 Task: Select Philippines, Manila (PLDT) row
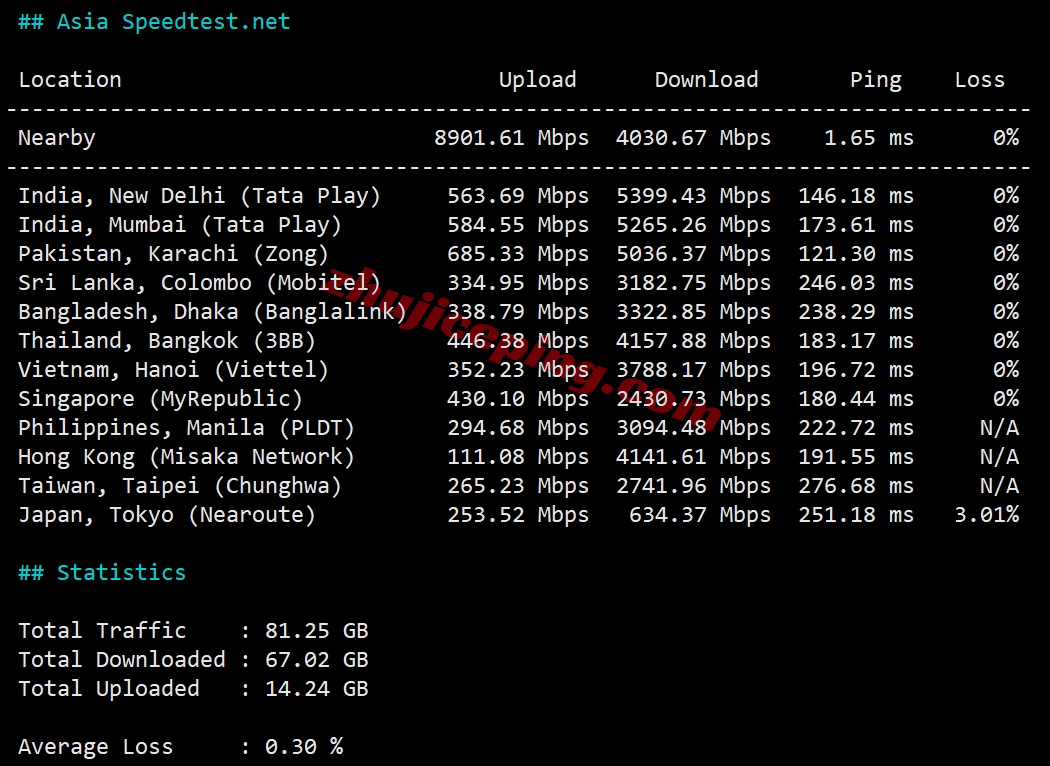518,428
